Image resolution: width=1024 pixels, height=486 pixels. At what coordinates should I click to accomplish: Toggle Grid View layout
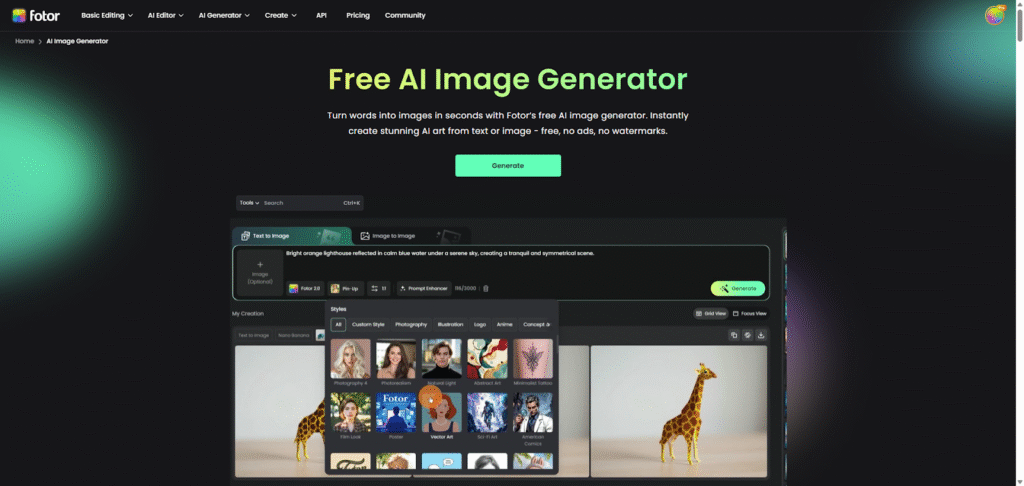coord(711,314)
